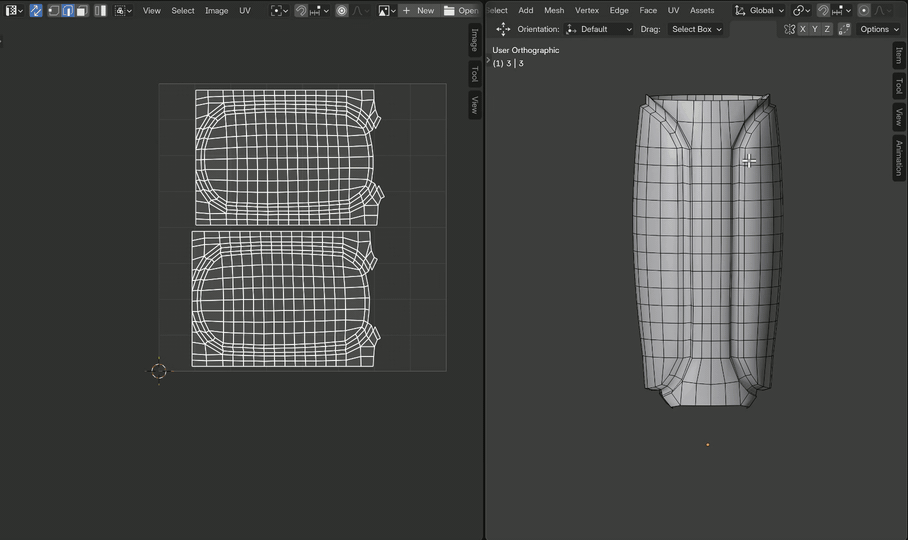Open 3D viewport snapping options dropdown
The height and width of the screenshot is (540, 908).
point(841,10)
